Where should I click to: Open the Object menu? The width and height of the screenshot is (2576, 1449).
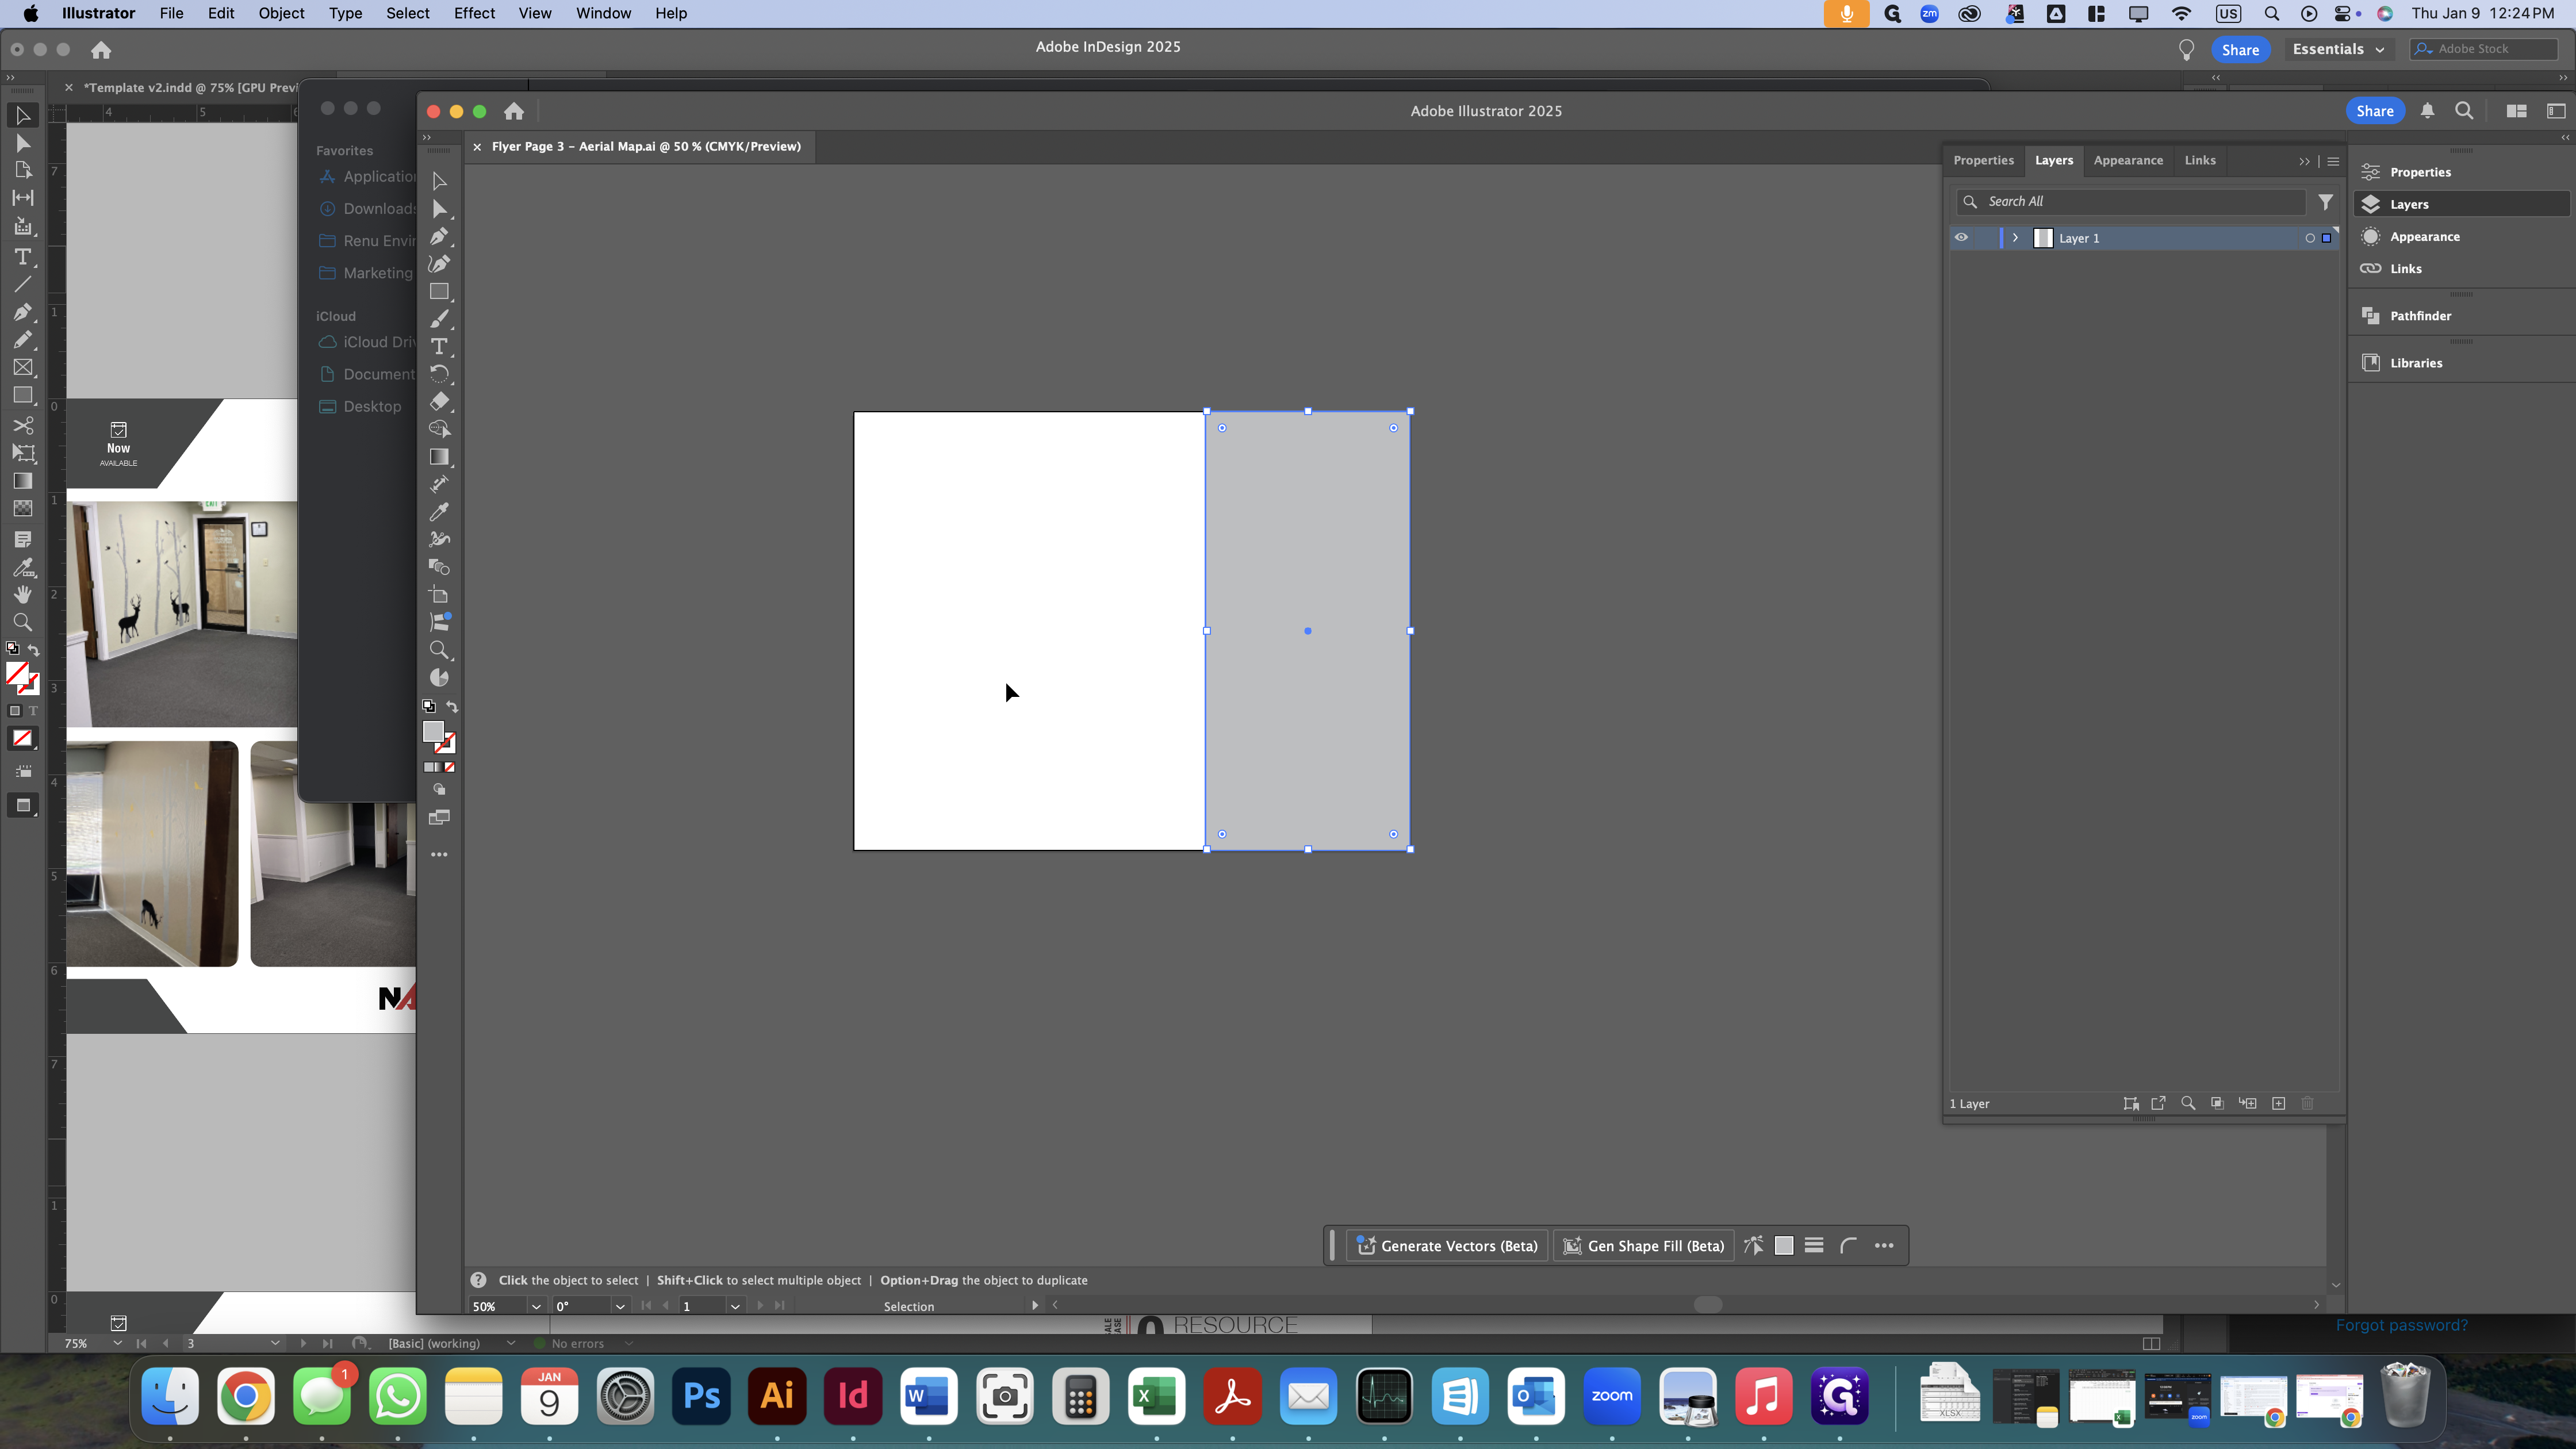click(x=281, y=13)
